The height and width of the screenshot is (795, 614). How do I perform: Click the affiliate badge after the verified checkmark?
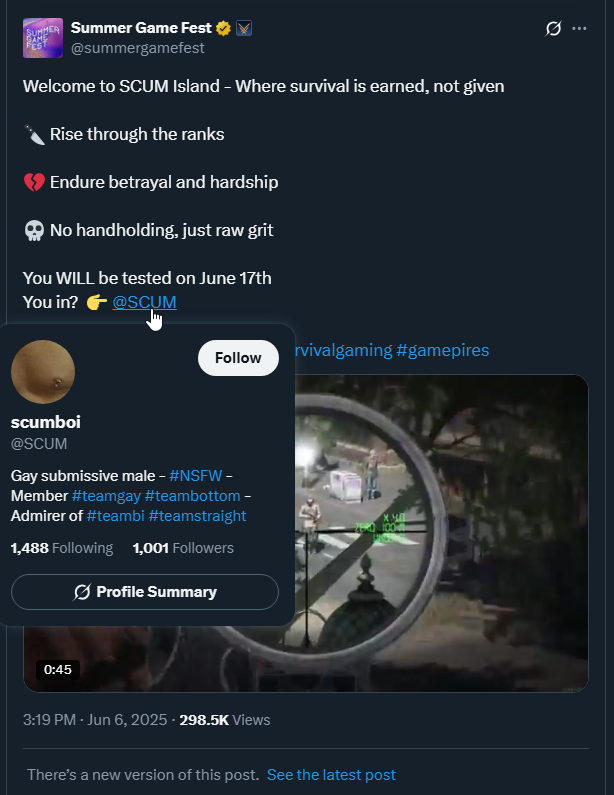(244, 28)
